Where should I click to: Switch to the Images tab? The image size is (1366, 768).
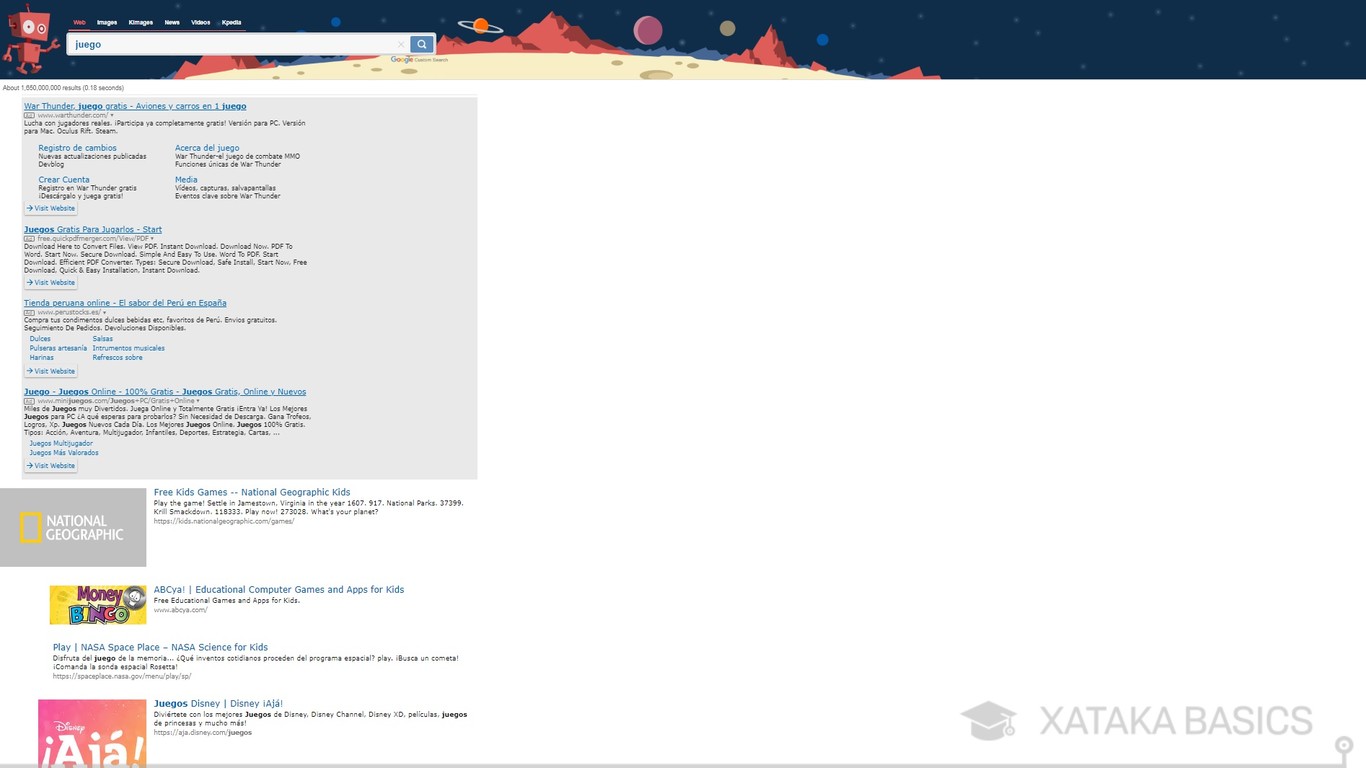tap(107, 22)
